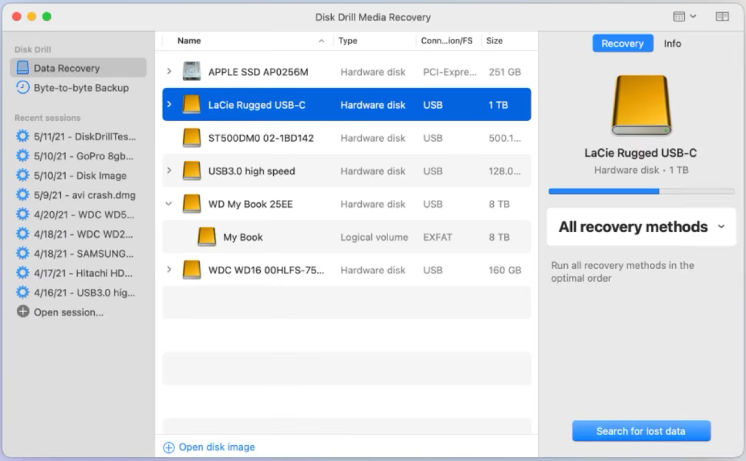Click the Logical volume type cell

(x=374, y=237)
